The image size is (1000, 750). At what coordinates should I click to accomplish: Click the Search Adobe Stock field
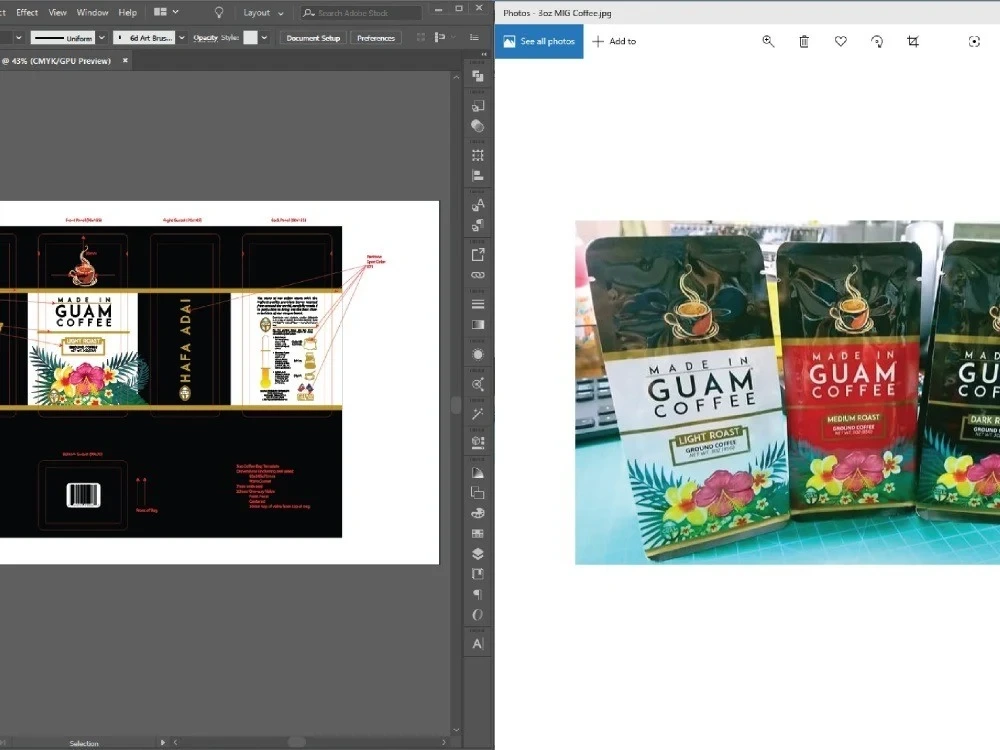pyautogui.click(x=362, y=13)
